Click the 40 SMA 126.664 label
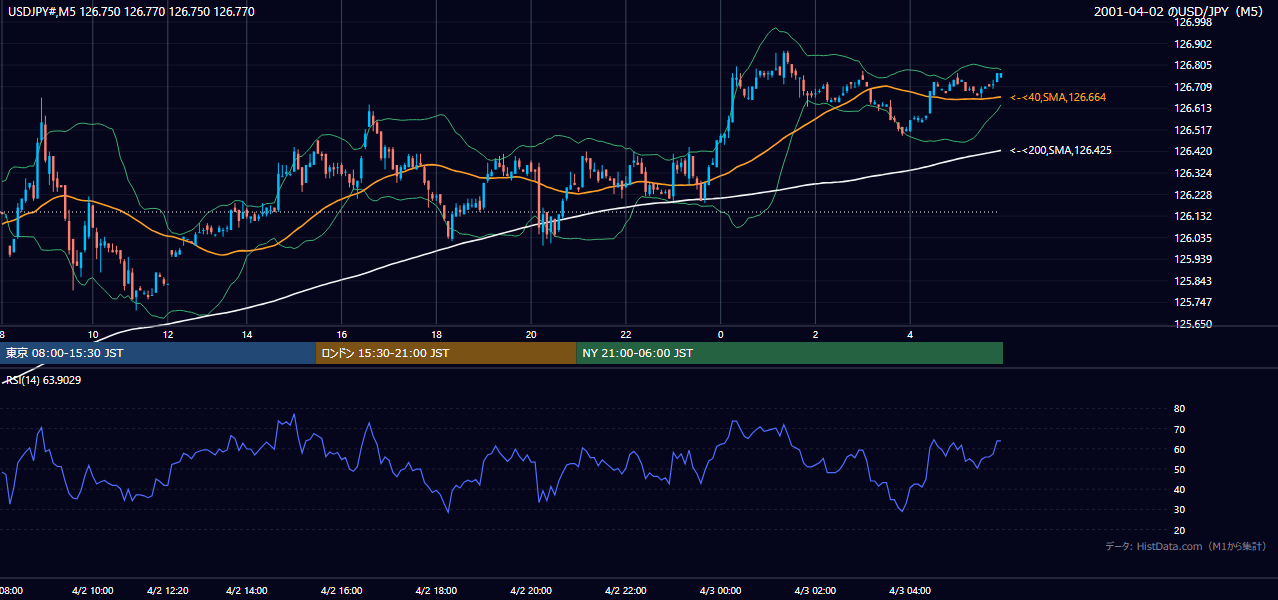The image size is (1278, 600). (x=1057, y=97)
